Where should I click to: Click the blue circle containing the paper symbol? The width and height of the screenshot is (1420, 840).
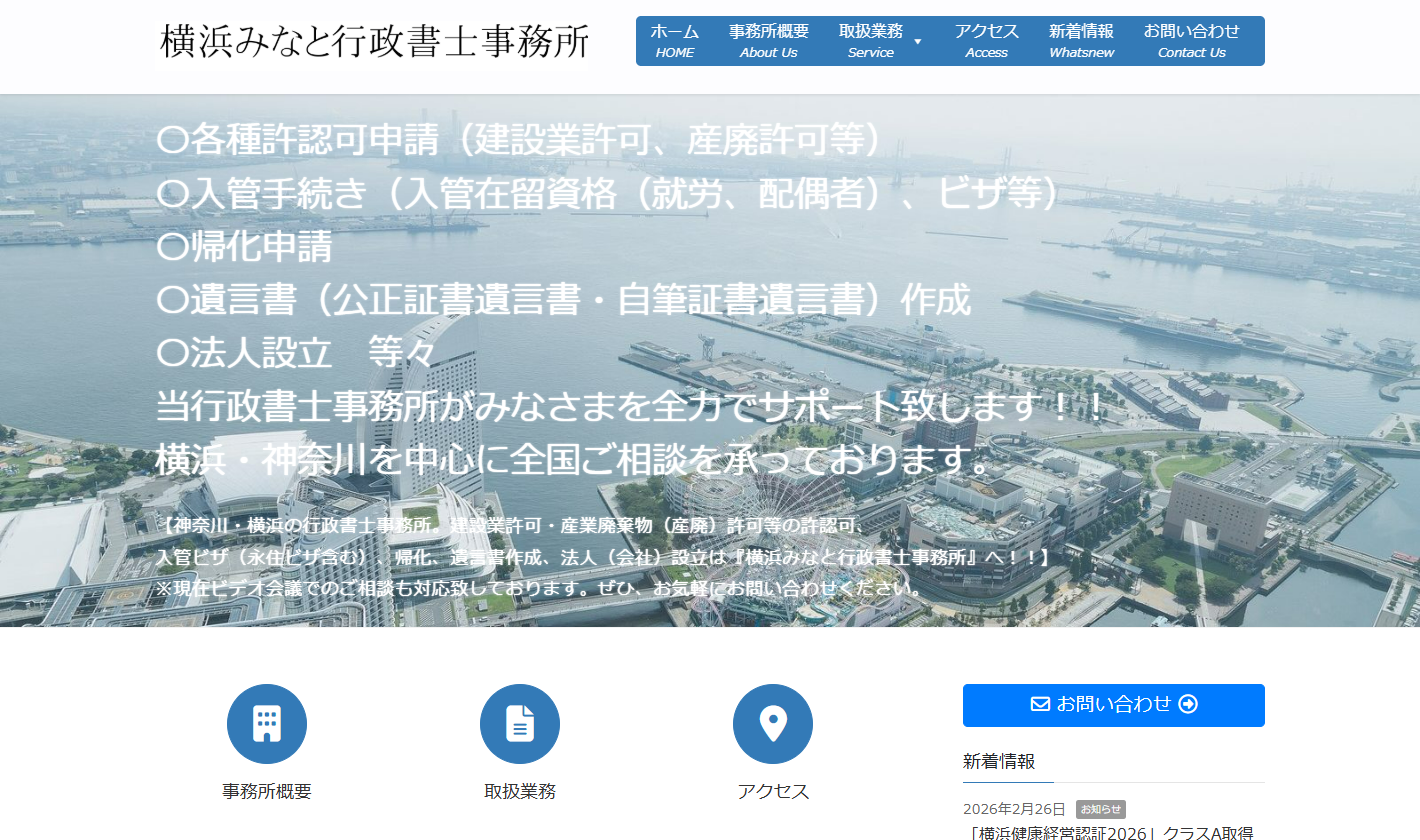point(520,723)
